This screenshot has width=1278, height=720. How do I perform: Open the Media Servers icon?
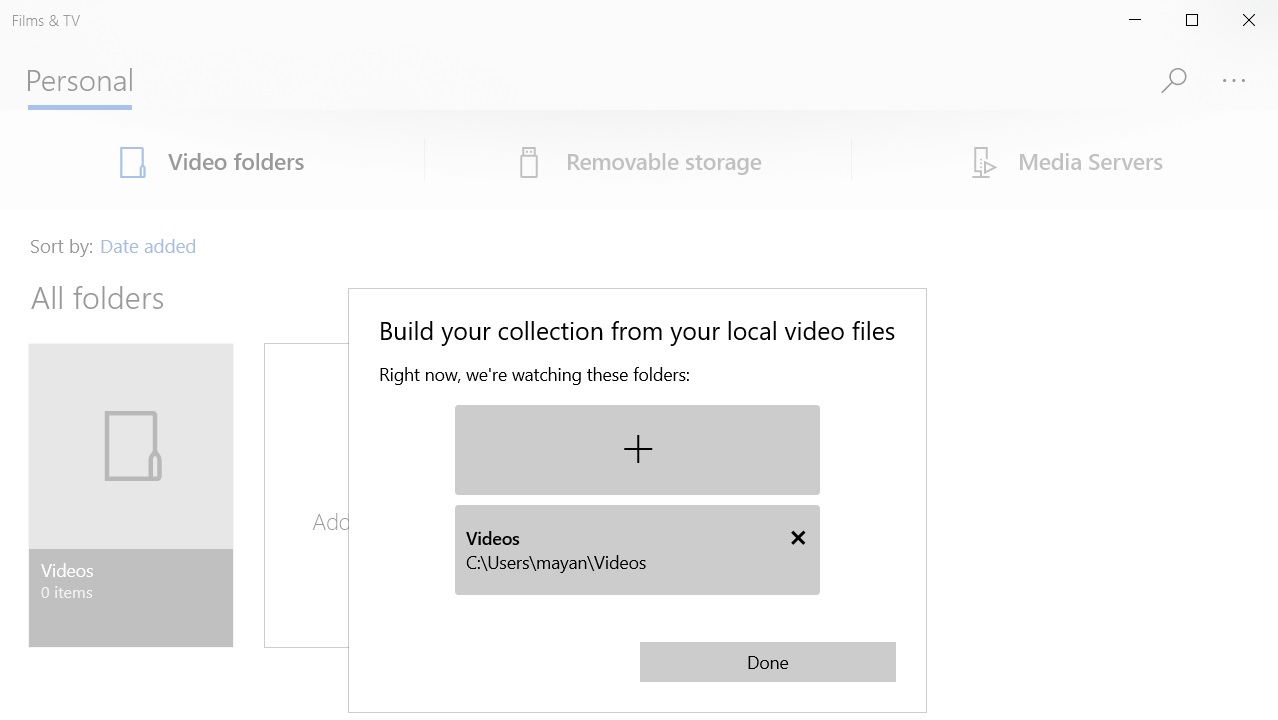(982, 161)
